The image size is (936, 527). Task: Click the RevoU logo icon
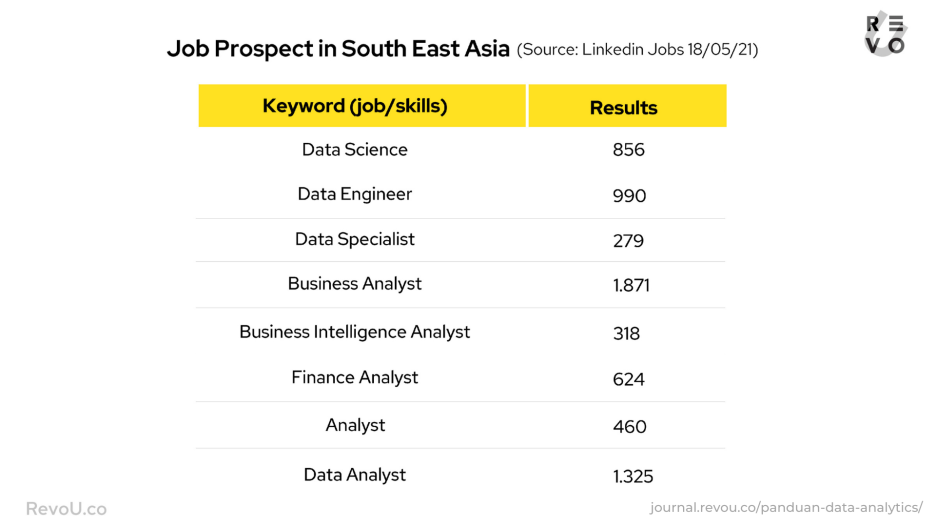[884, 34]
